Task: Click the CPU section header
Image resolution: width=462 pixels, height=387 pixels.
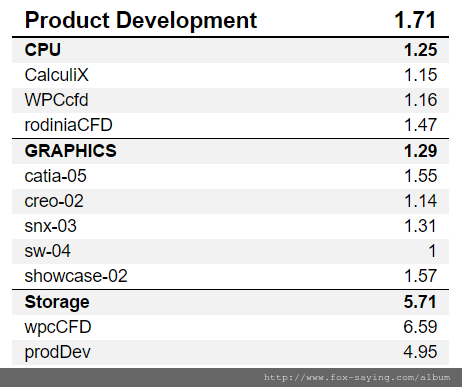Action: [43, 50]
